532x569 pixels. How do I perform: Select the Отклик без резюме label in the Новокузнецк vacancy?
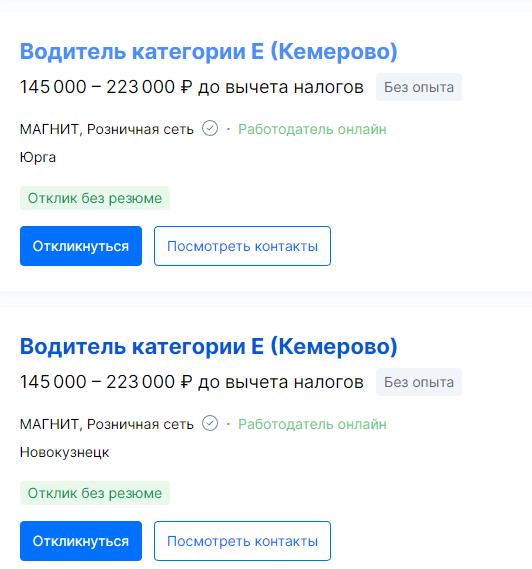click(x=95, y=493)
